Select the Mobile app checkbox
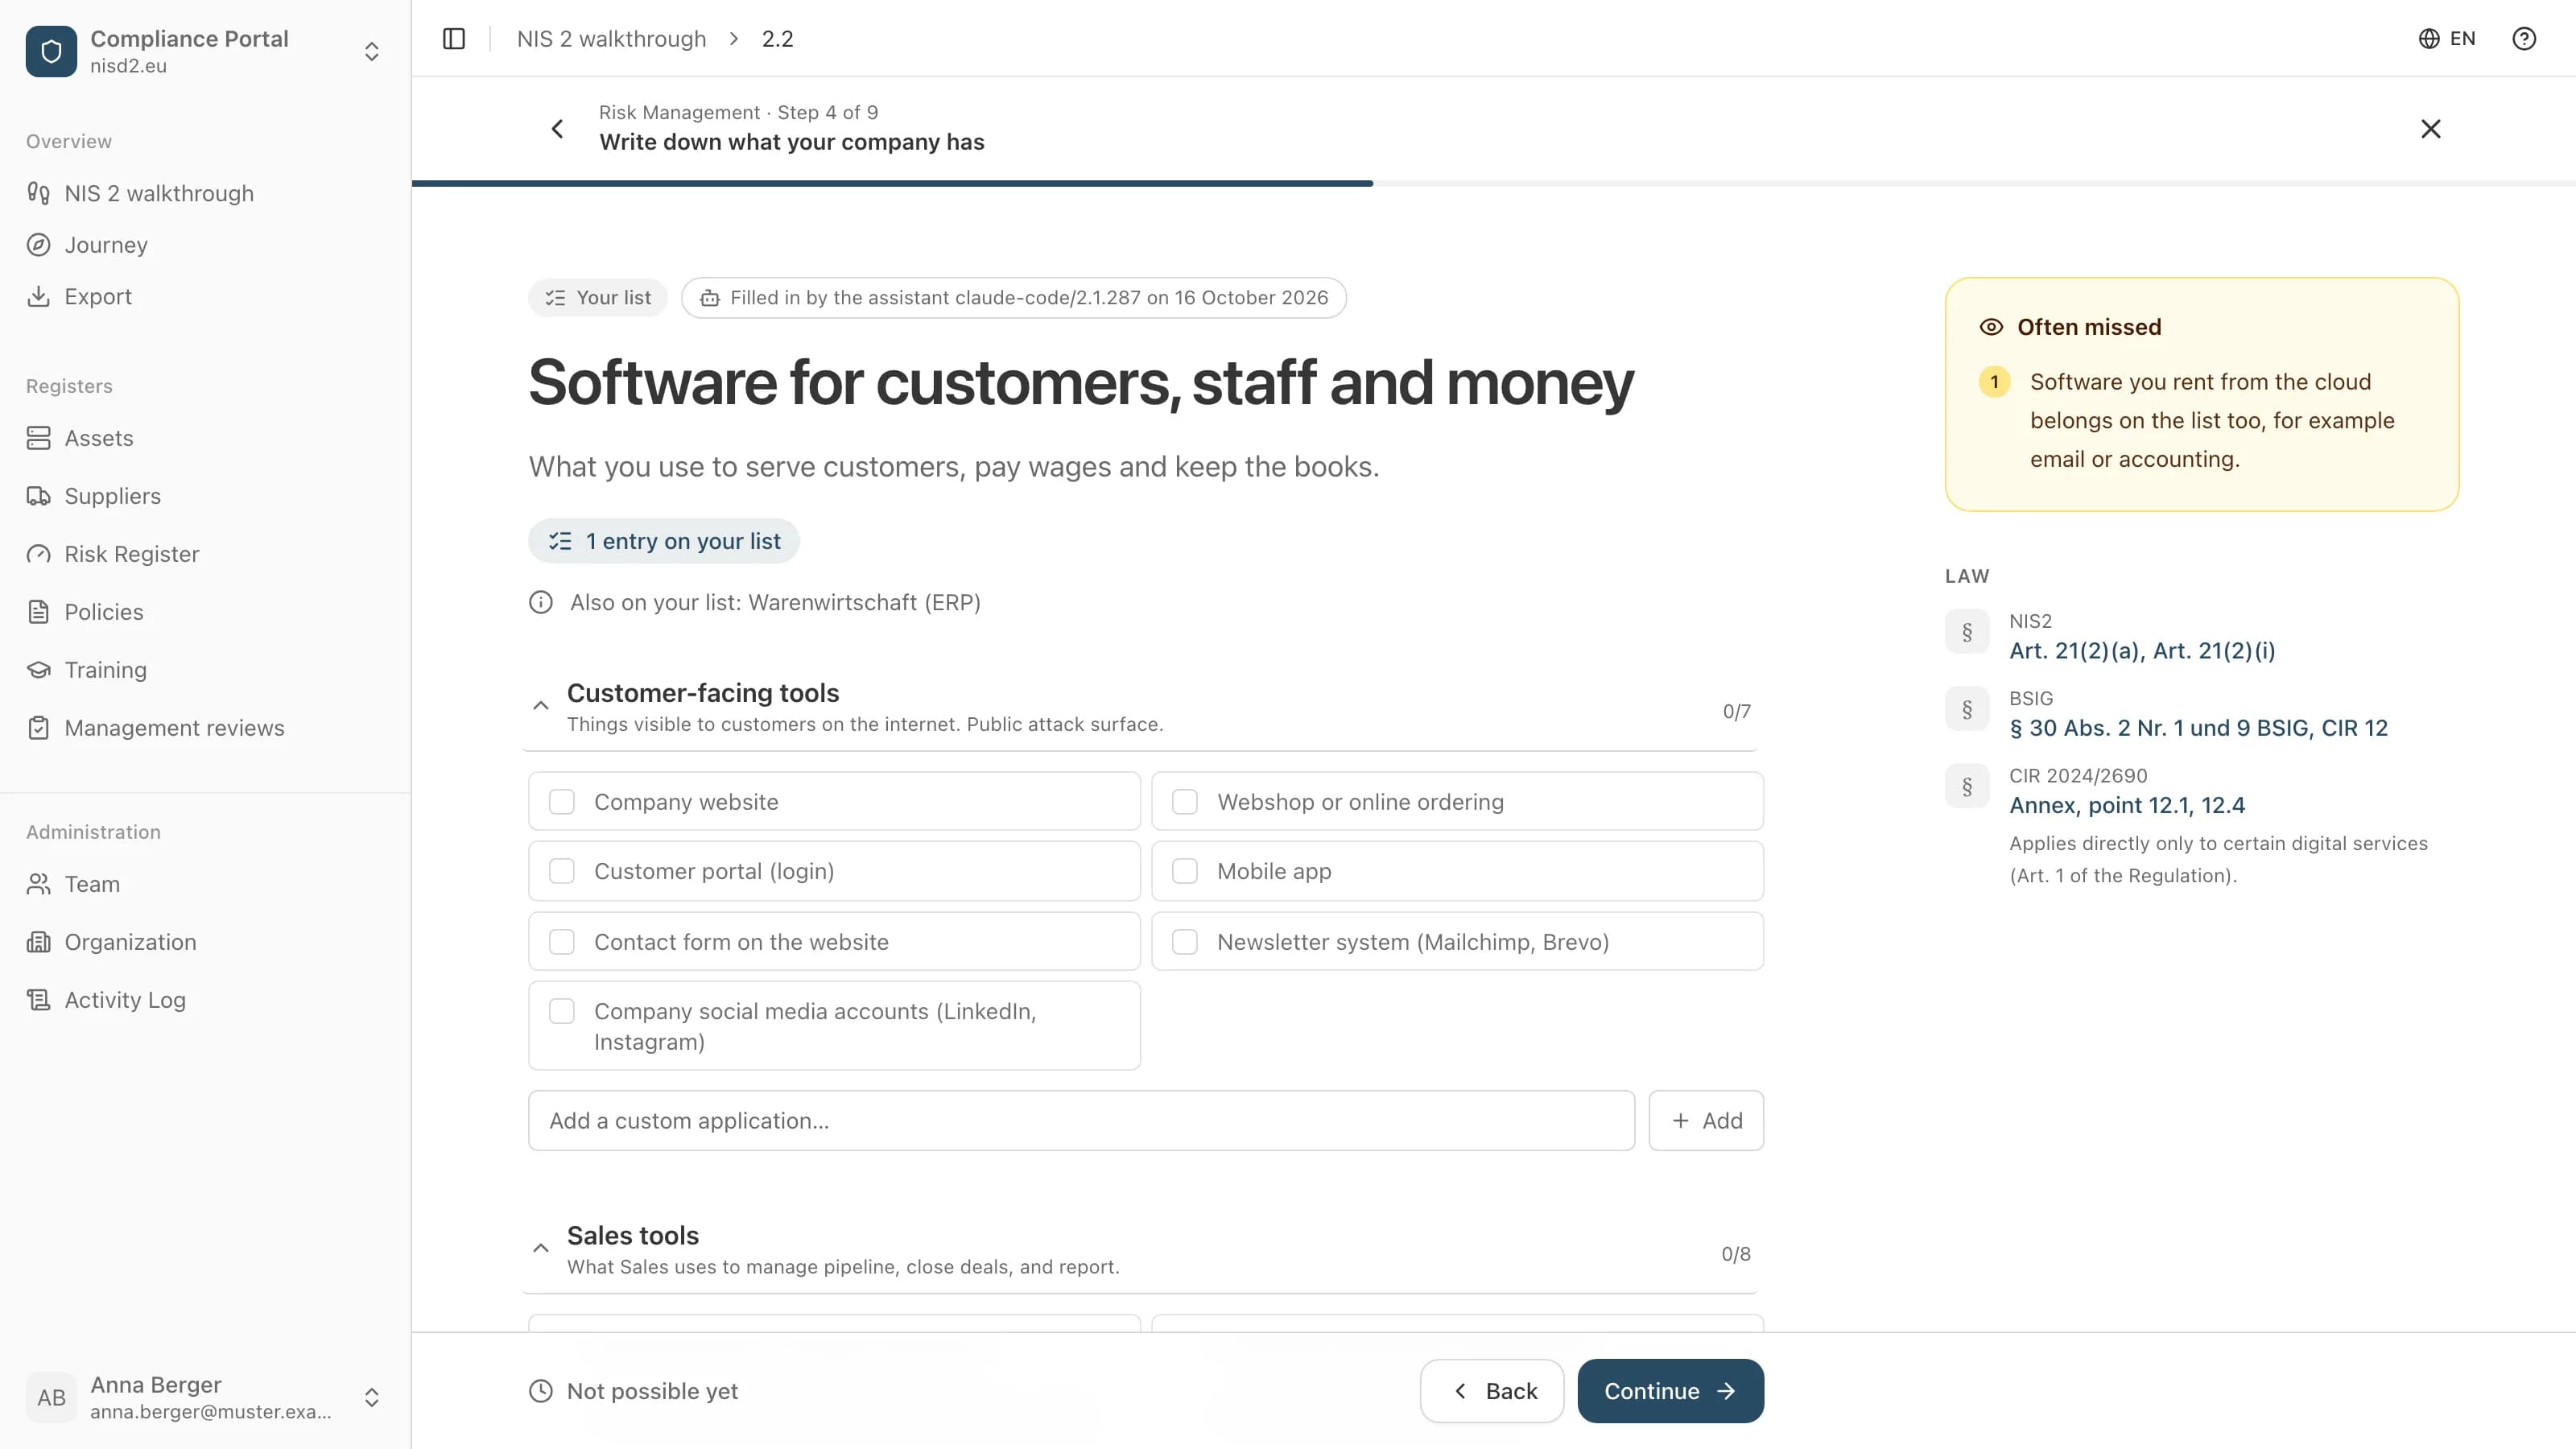Image resolution: width=2576 pixels, height=1449 pixels. [1185, 871]
